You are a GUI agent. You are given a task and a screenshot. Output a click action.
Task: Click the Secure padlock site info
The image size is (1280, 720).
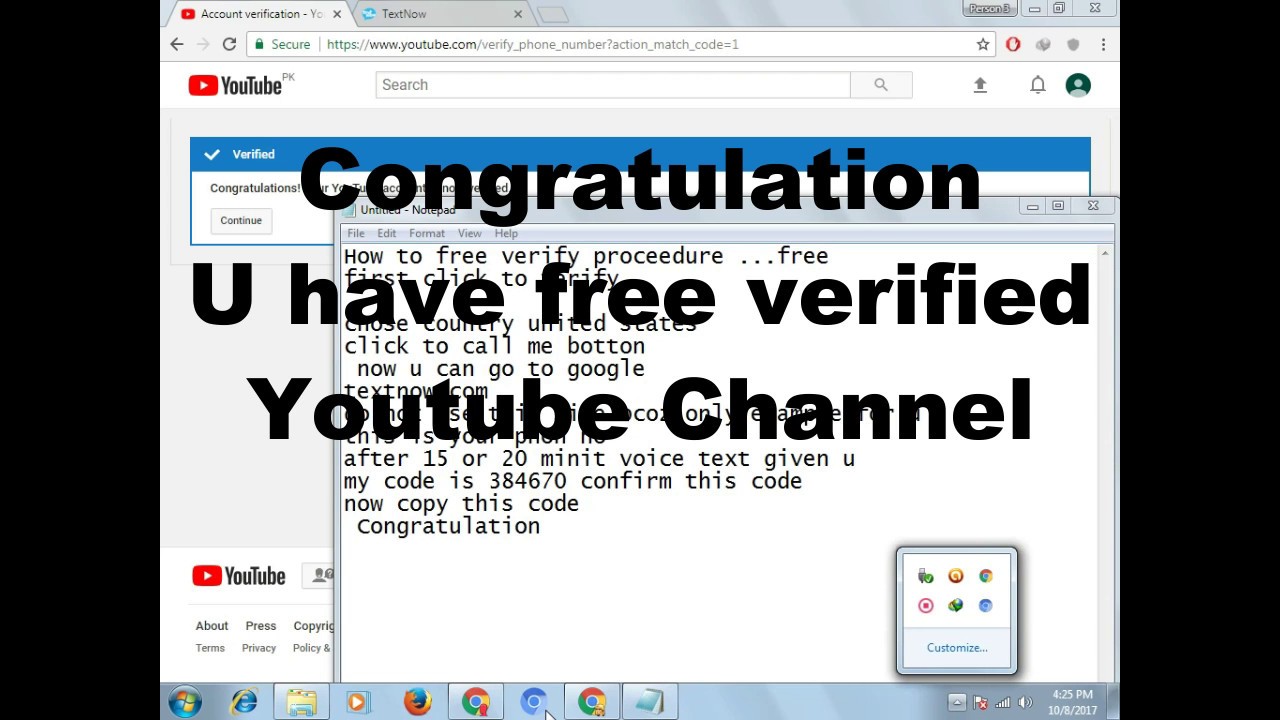click(x=280, y=44)
